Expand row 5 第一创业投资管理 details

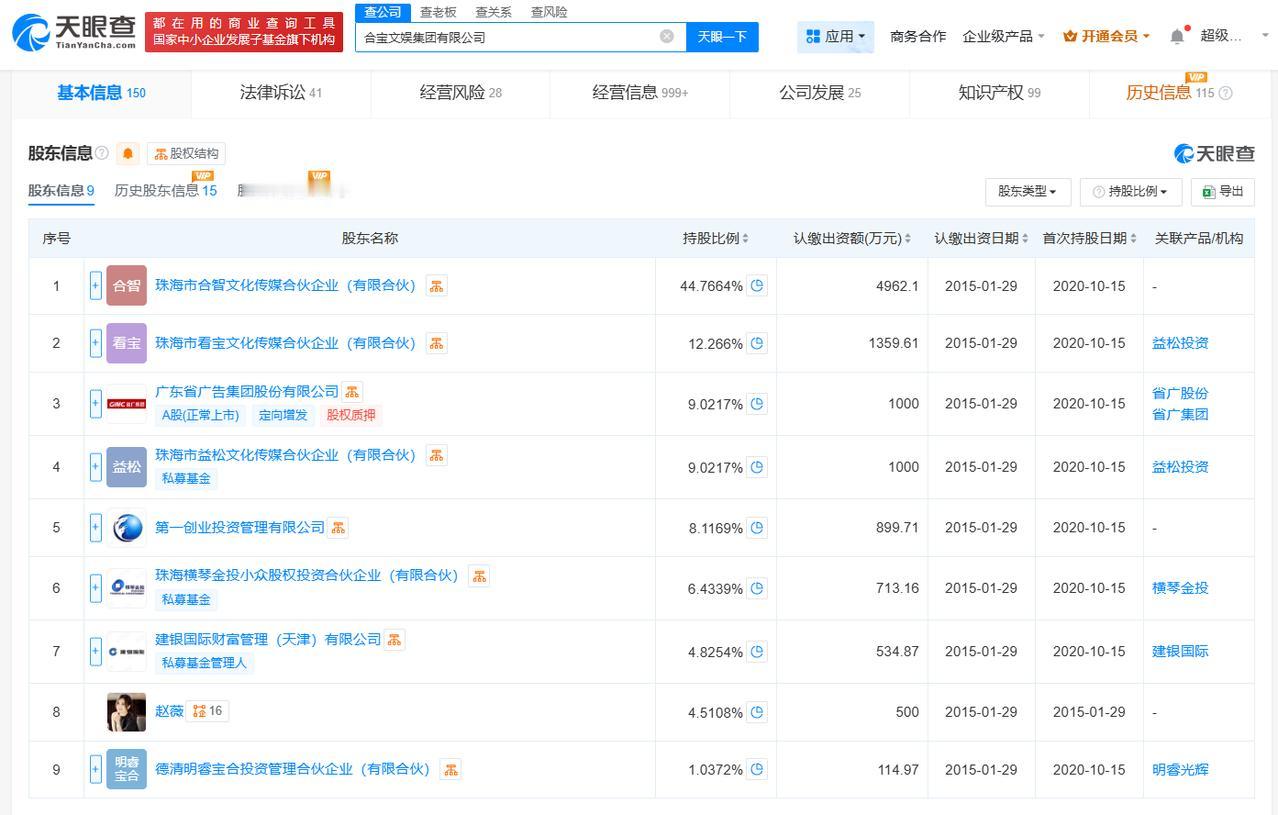coord(96,527)
